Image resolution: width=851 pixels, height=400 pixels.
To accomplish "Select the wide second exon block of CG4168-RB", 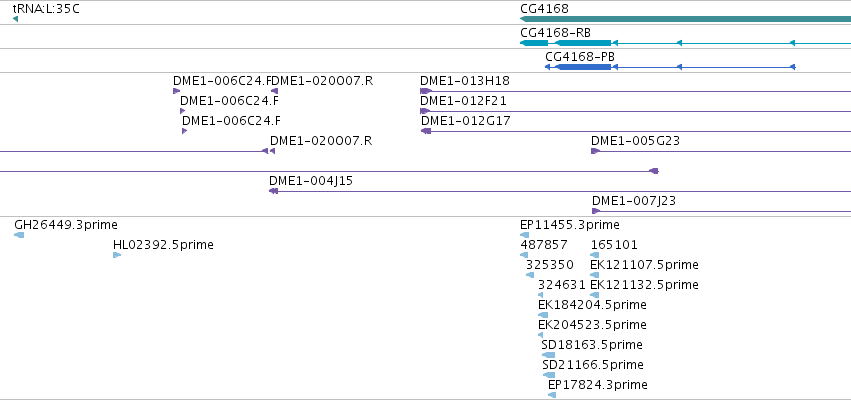I will point(583,43).
